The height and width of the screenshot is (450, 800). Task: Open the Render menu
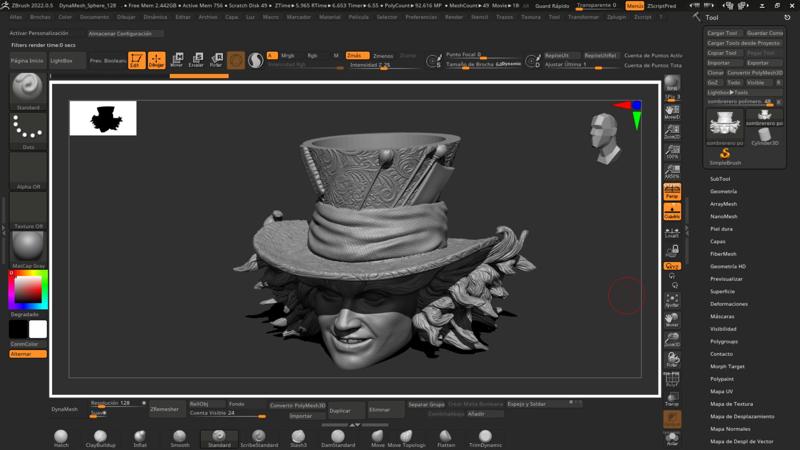tap(454, 17)
